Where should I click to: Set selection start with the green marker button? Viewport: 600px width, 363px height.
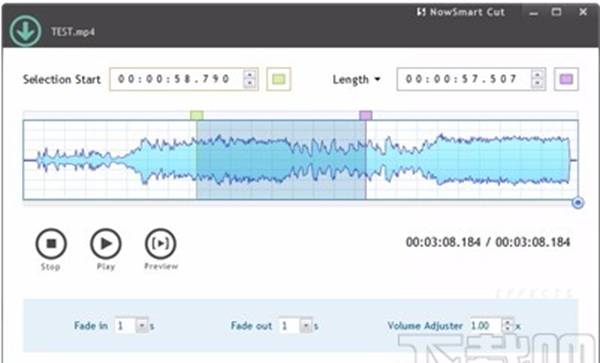[279, 79]
